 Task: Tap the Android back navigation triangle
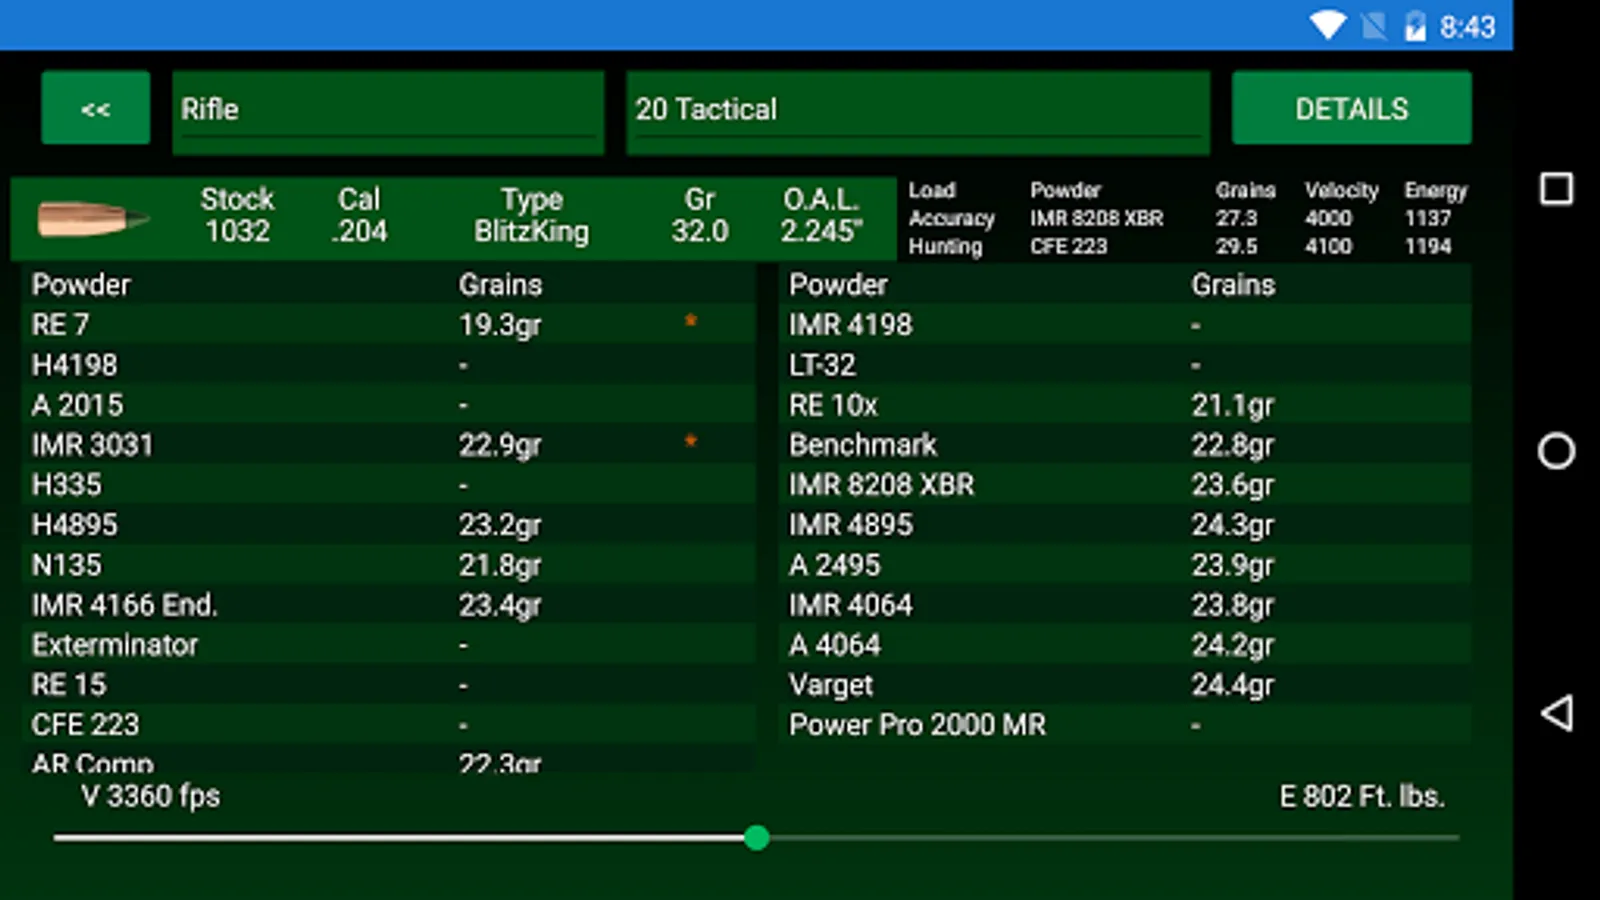coord(1556,713)
